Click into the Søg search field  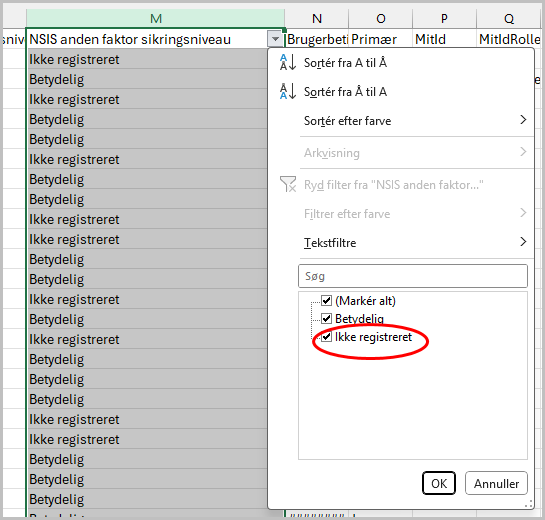pos(413,276)
